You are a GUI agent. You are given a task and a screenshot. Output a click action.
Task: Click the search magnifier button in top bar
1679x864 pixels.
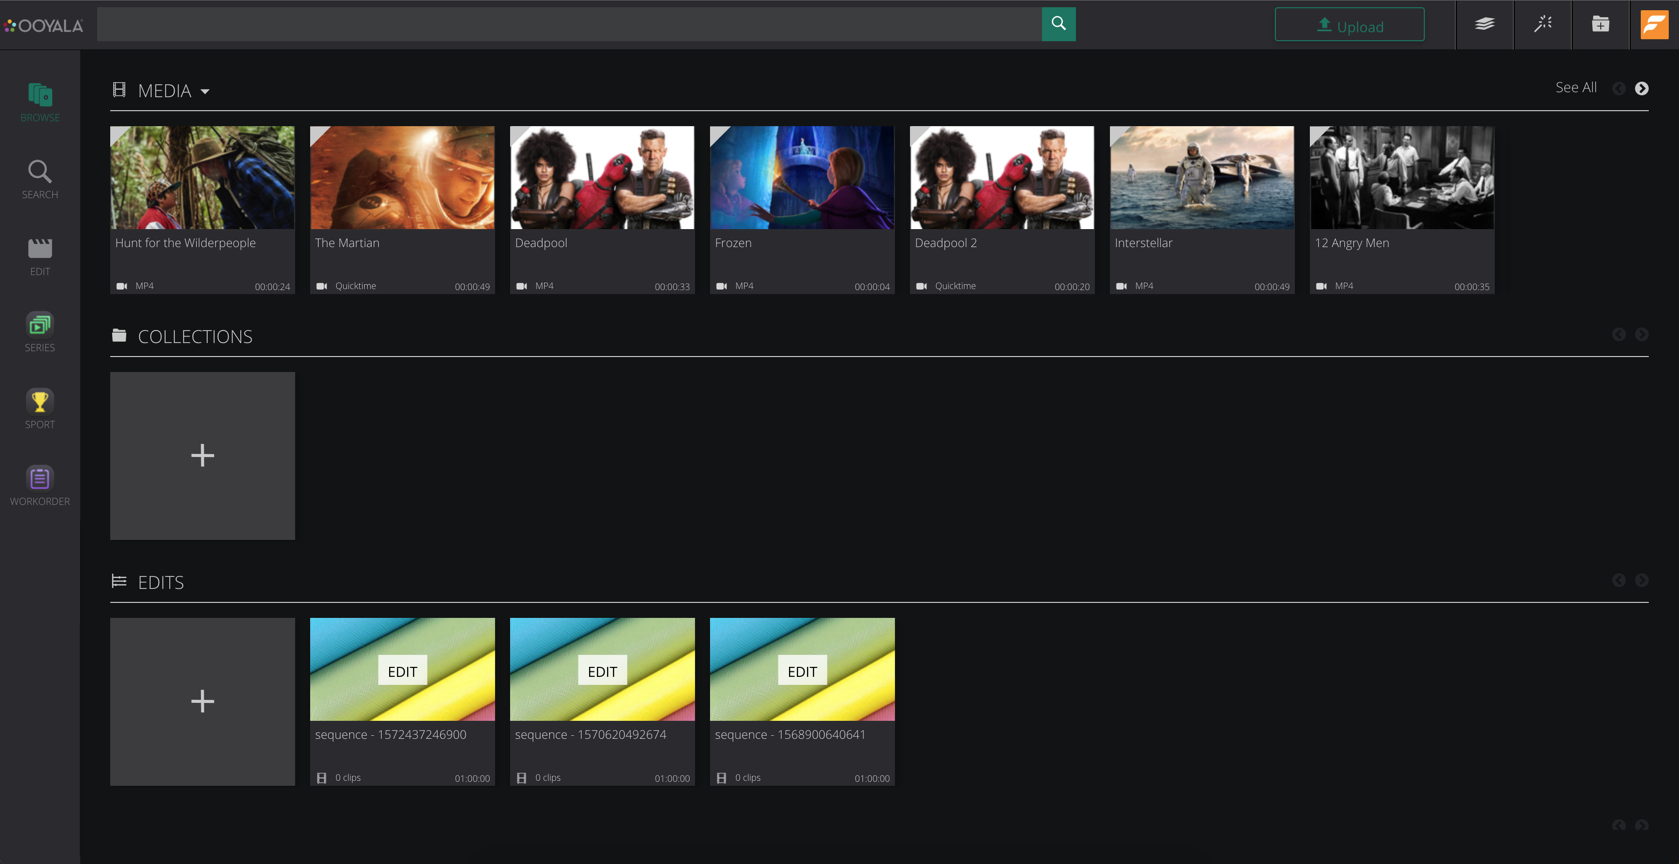tap(1058, 24)
